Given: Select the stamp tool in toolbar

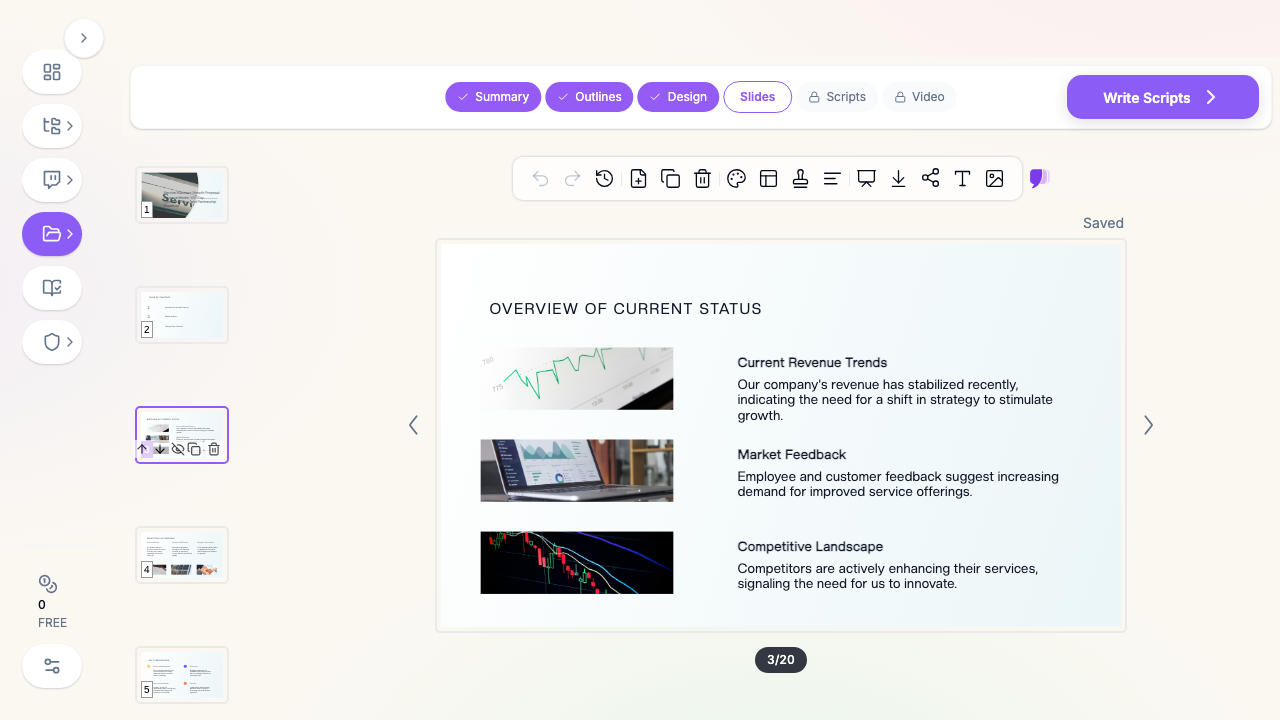Looking at the screenshot, I should 800,179.
